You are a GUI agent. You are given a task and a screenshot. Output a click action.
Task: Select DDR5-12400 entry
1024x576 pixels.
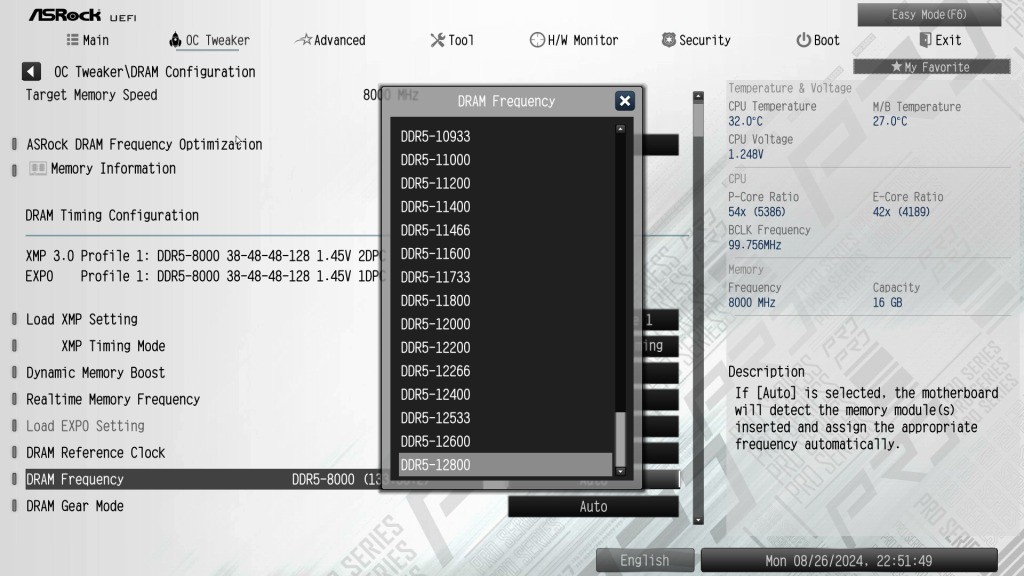tap(505, 394)
